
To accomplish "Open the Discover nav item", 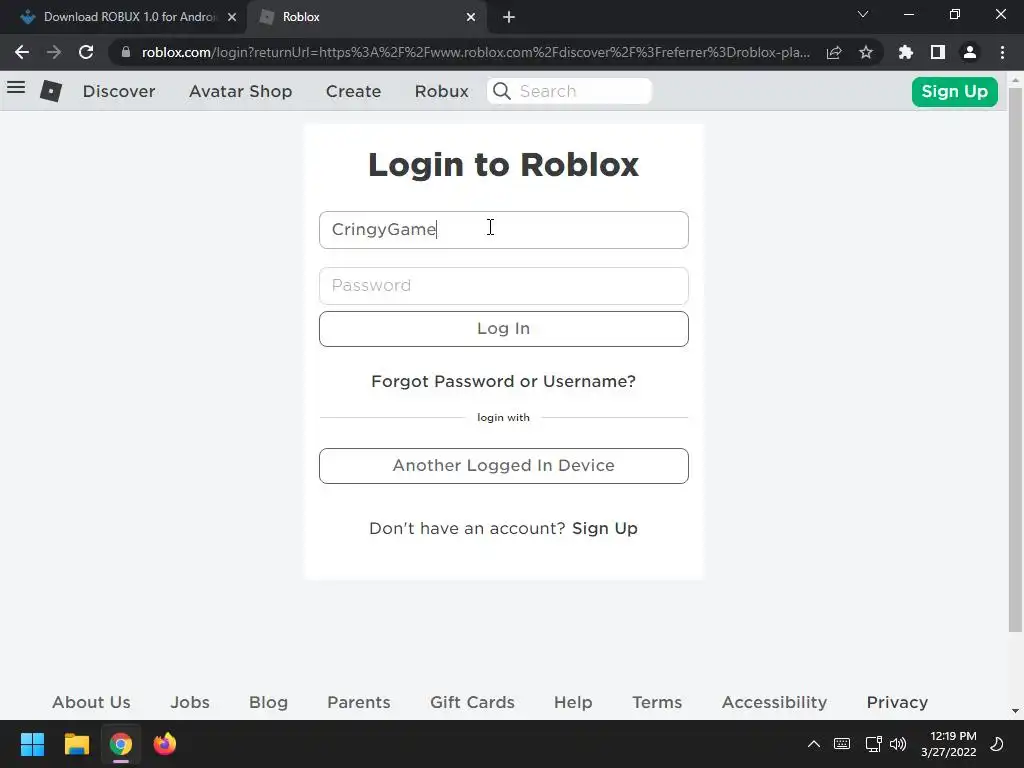I will coord(119,91).
